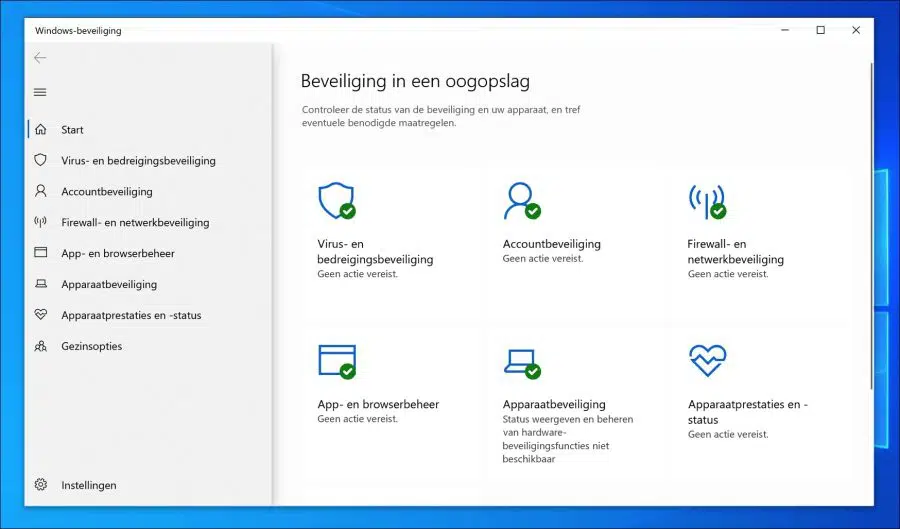Click 'Geen actie vereist.' under Apparaatprestaties en -status
The height and width of the screenshot is (529, 900).
[x=728, y=434]
